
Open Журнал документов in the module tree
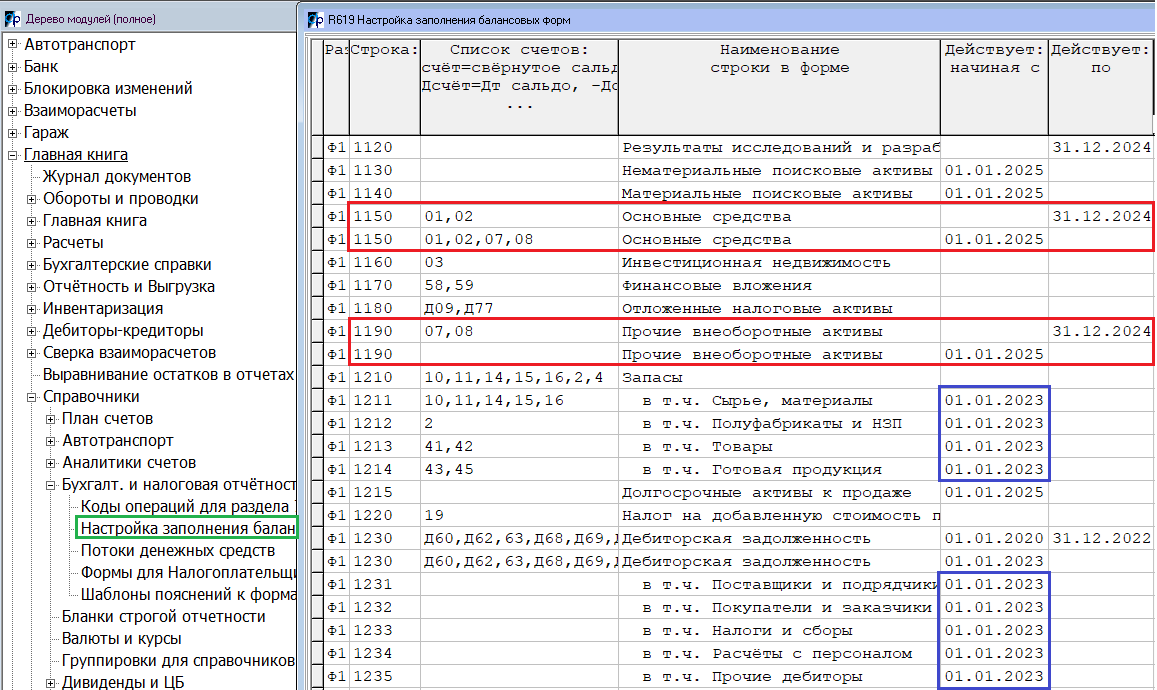116,177
